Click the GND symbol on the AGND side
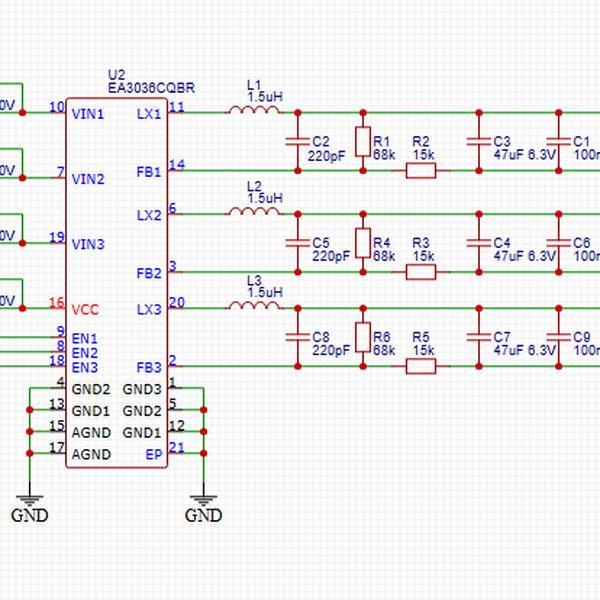The width and height of the screenshot is (600, 600). 29,505
